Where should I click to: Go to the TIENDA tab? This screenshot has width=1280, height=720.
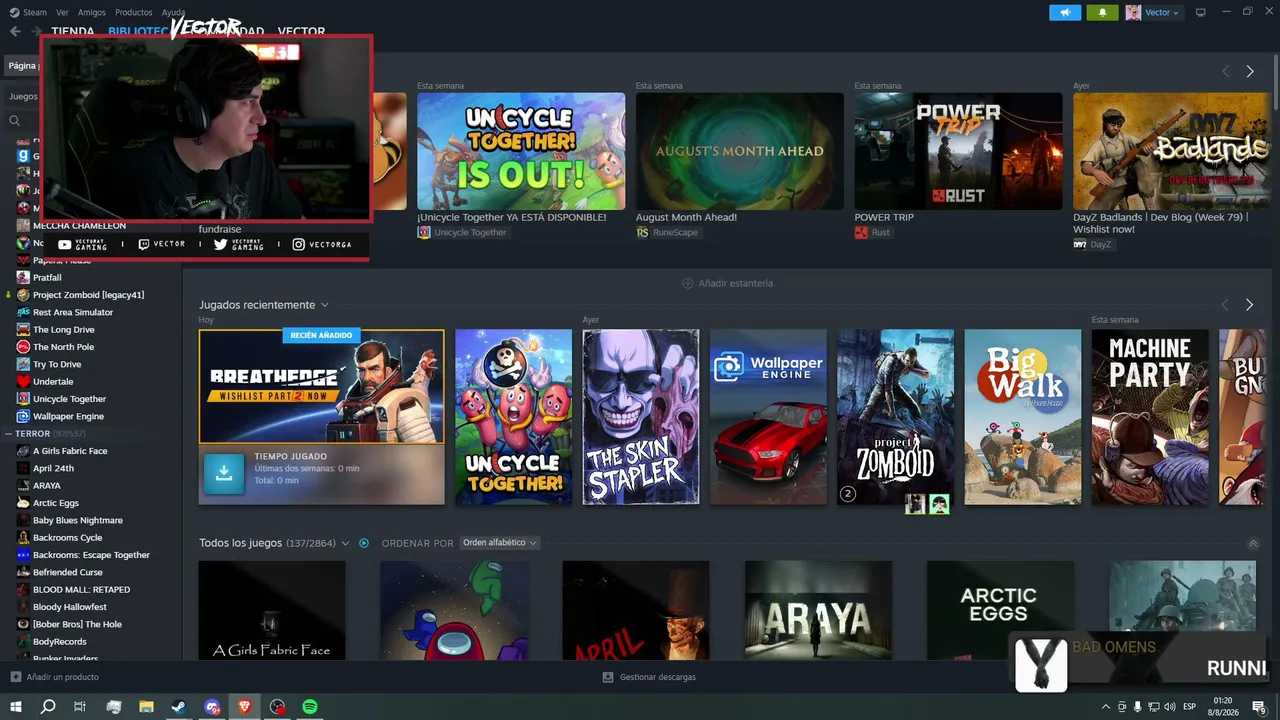pos(73,31)
